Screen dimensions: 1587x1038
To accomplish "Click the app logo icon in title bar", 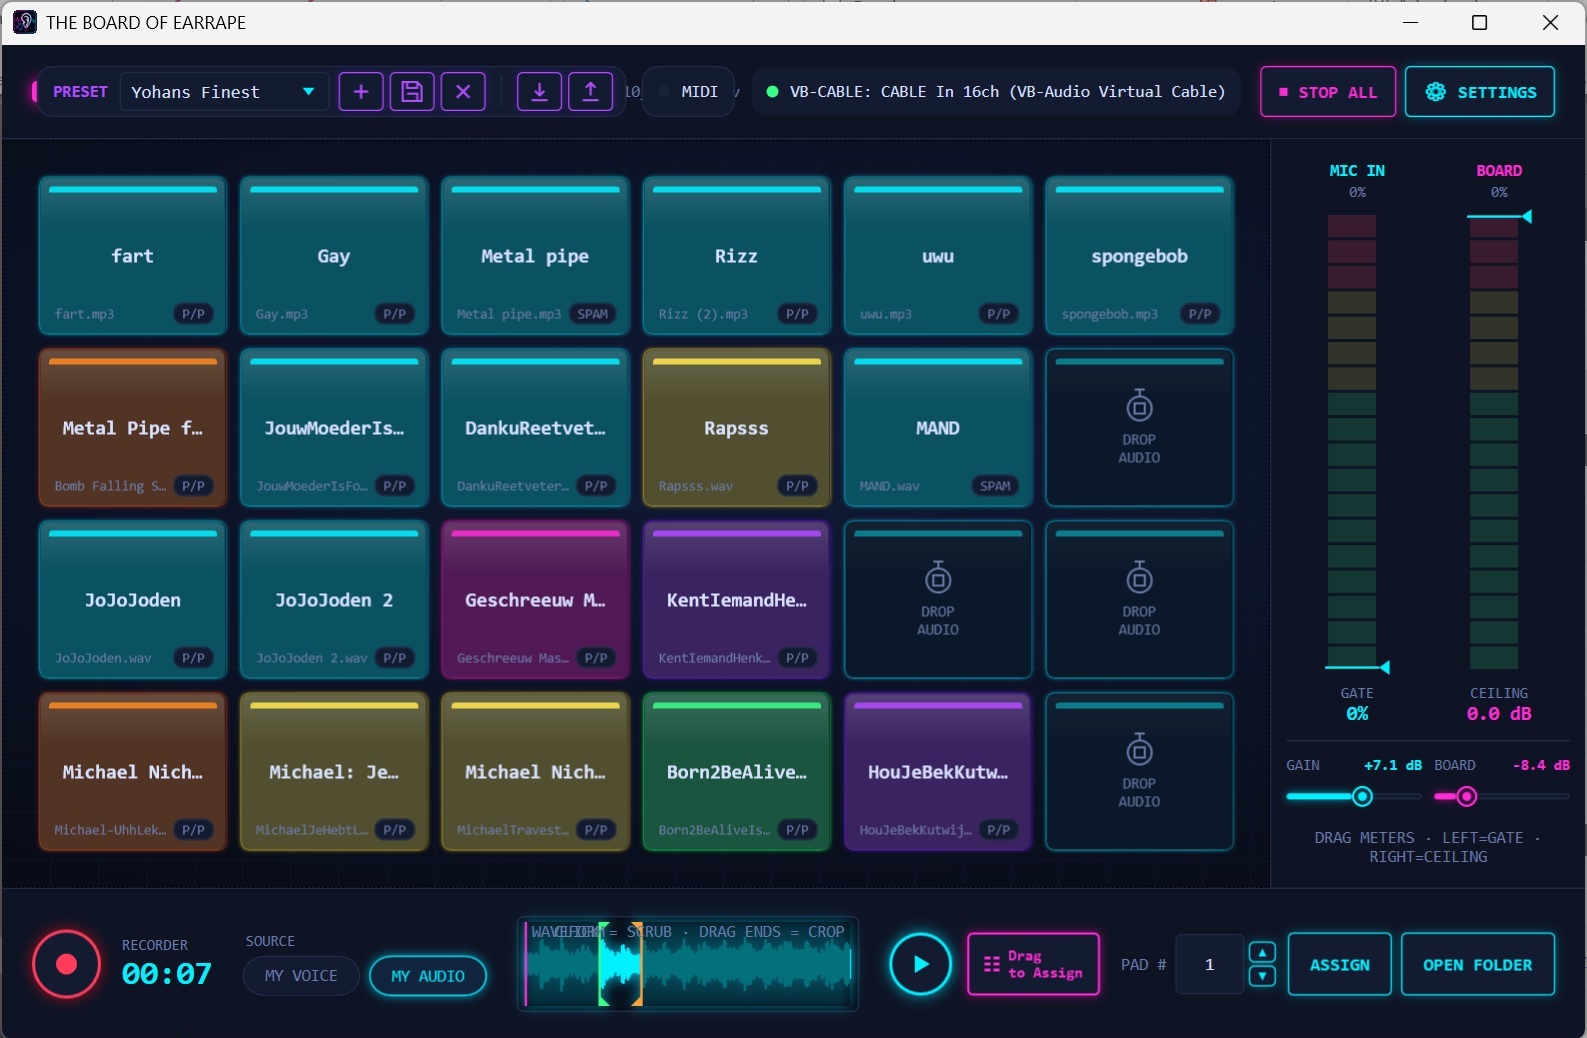I will coord(25,22).
